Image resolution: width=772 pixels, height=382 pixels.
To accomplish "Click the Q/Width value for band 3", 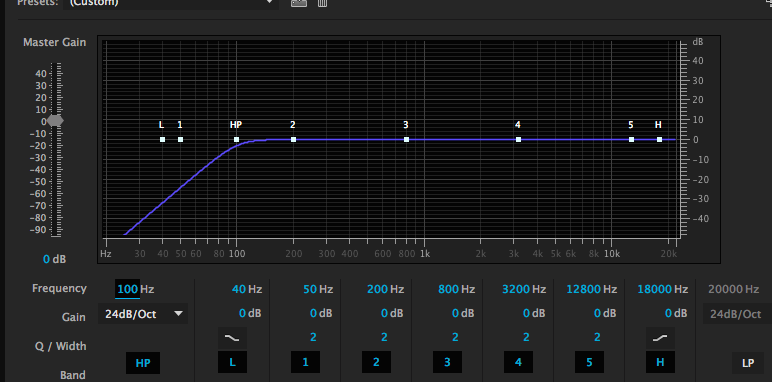I will click(x=455, y=337).
